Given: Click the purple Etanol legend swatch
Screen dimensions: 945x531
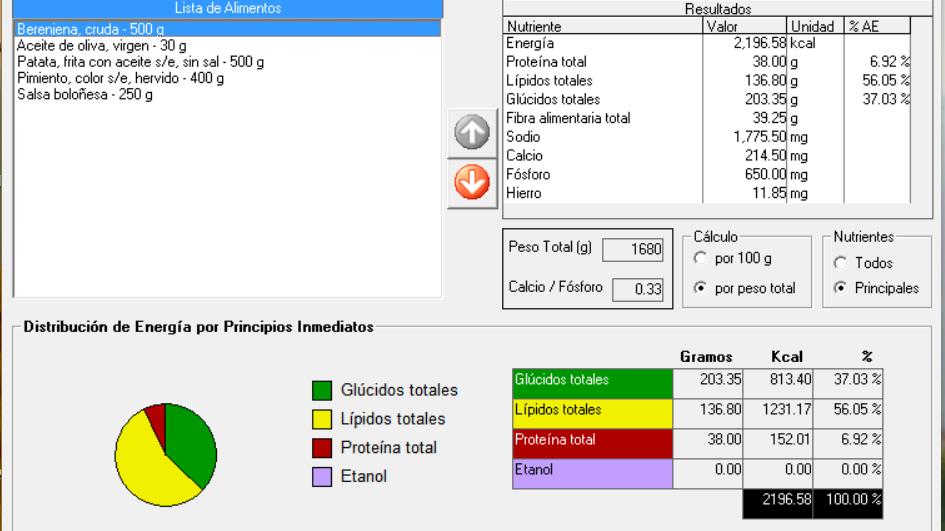Looking at the screenshot, I should (321, 476).
